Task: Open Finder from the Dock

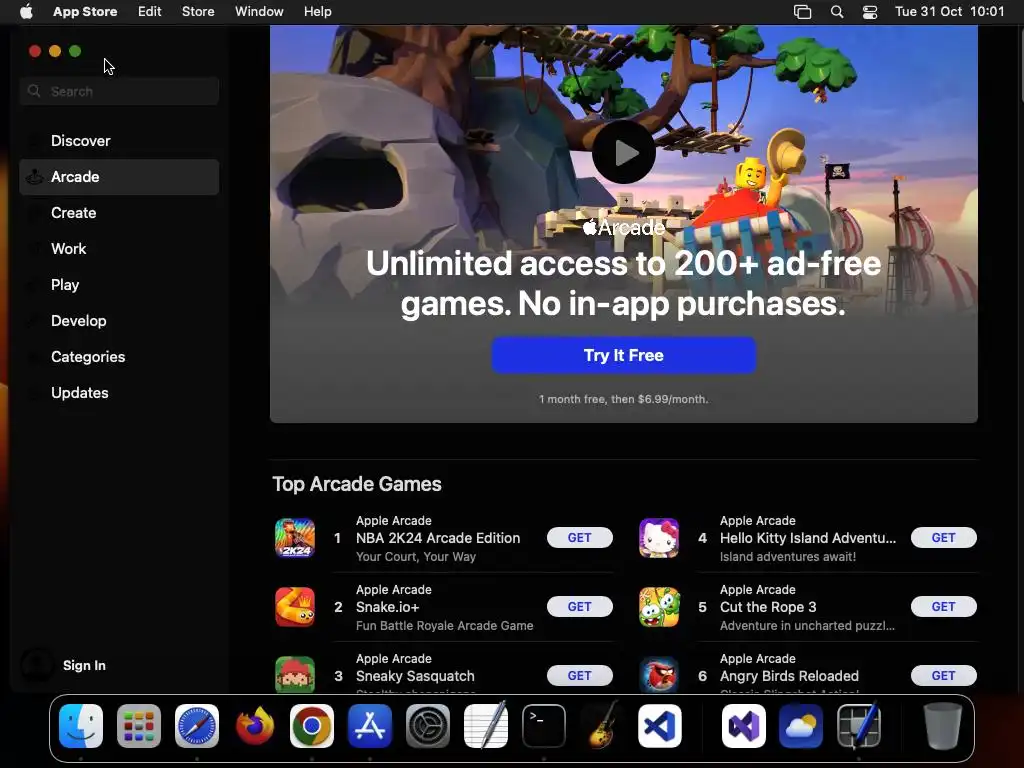Action: tap(81, 726)
